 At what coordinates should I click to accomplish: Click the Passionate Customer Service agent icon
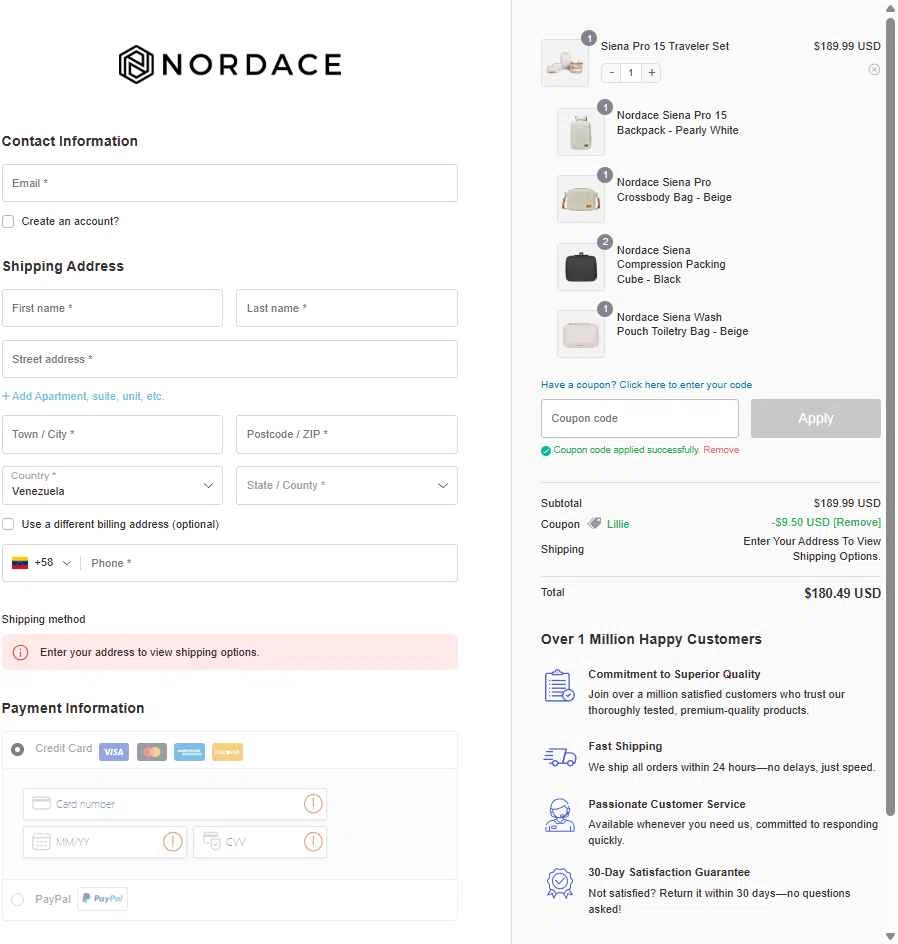560,815
